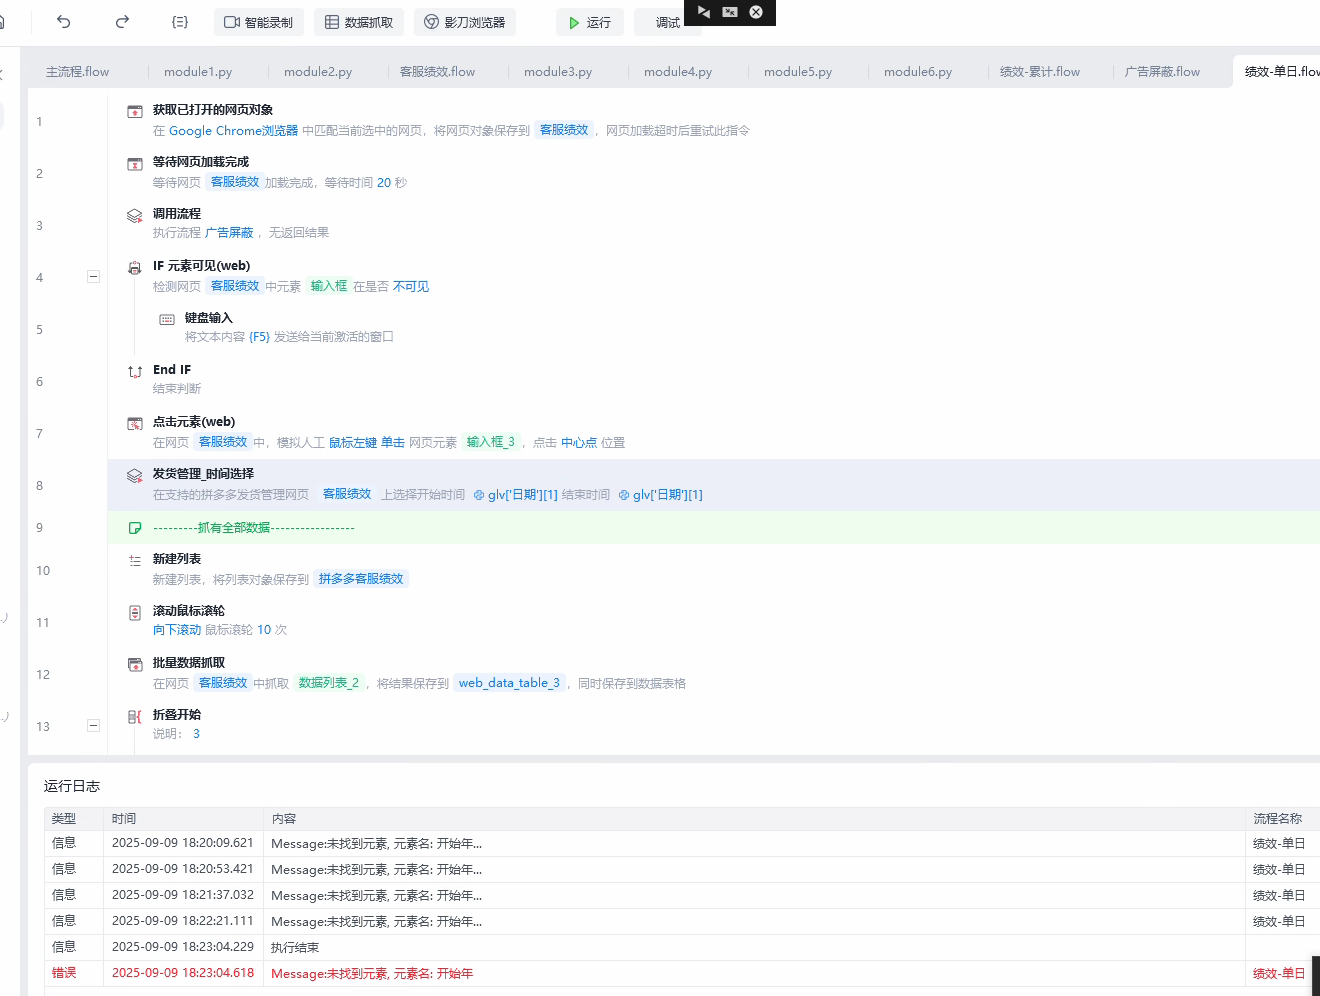
Task: Click 数据列表_2 element tag in step 12
Action: (329, 683)
